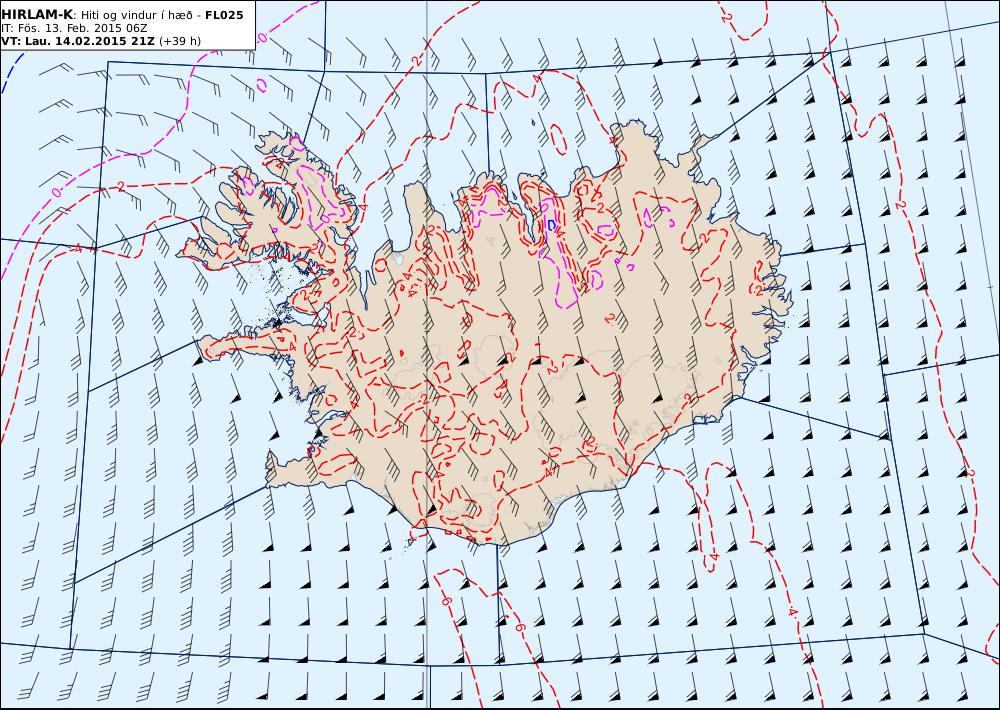Image resolution: width=1000 pixels, height=710 pixels.
Task: Click the HIRLAM-K model title text
Action: 37,15
